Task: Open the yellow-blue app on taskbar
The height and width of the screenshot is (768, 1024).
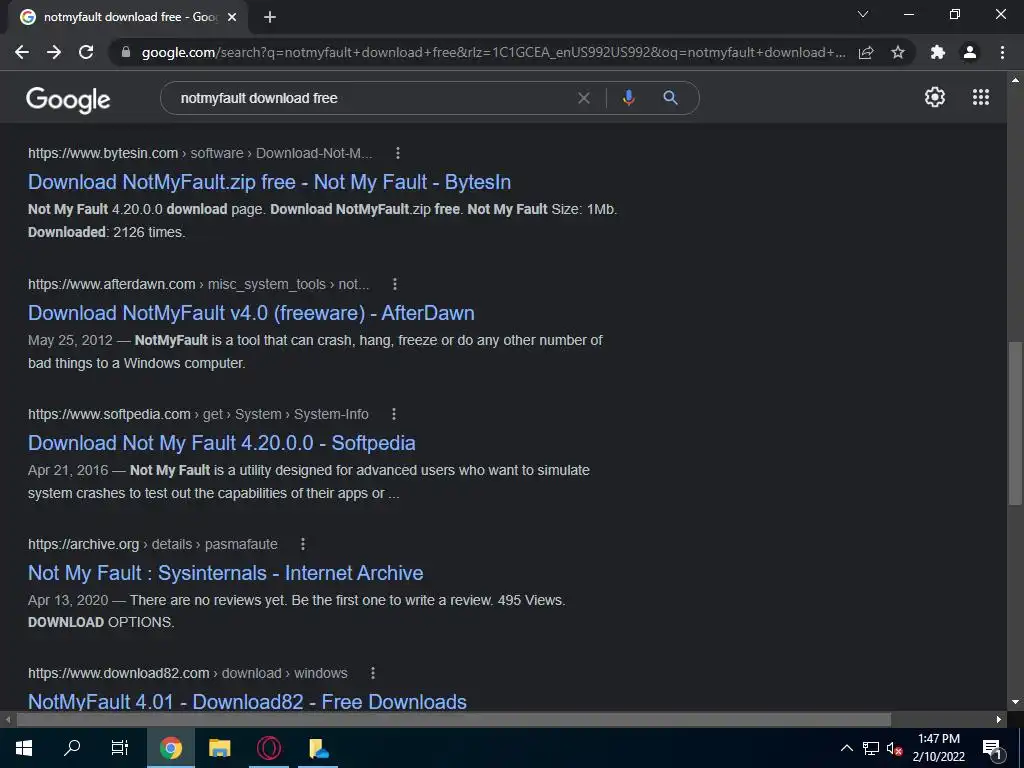Action: click(318, 748)
